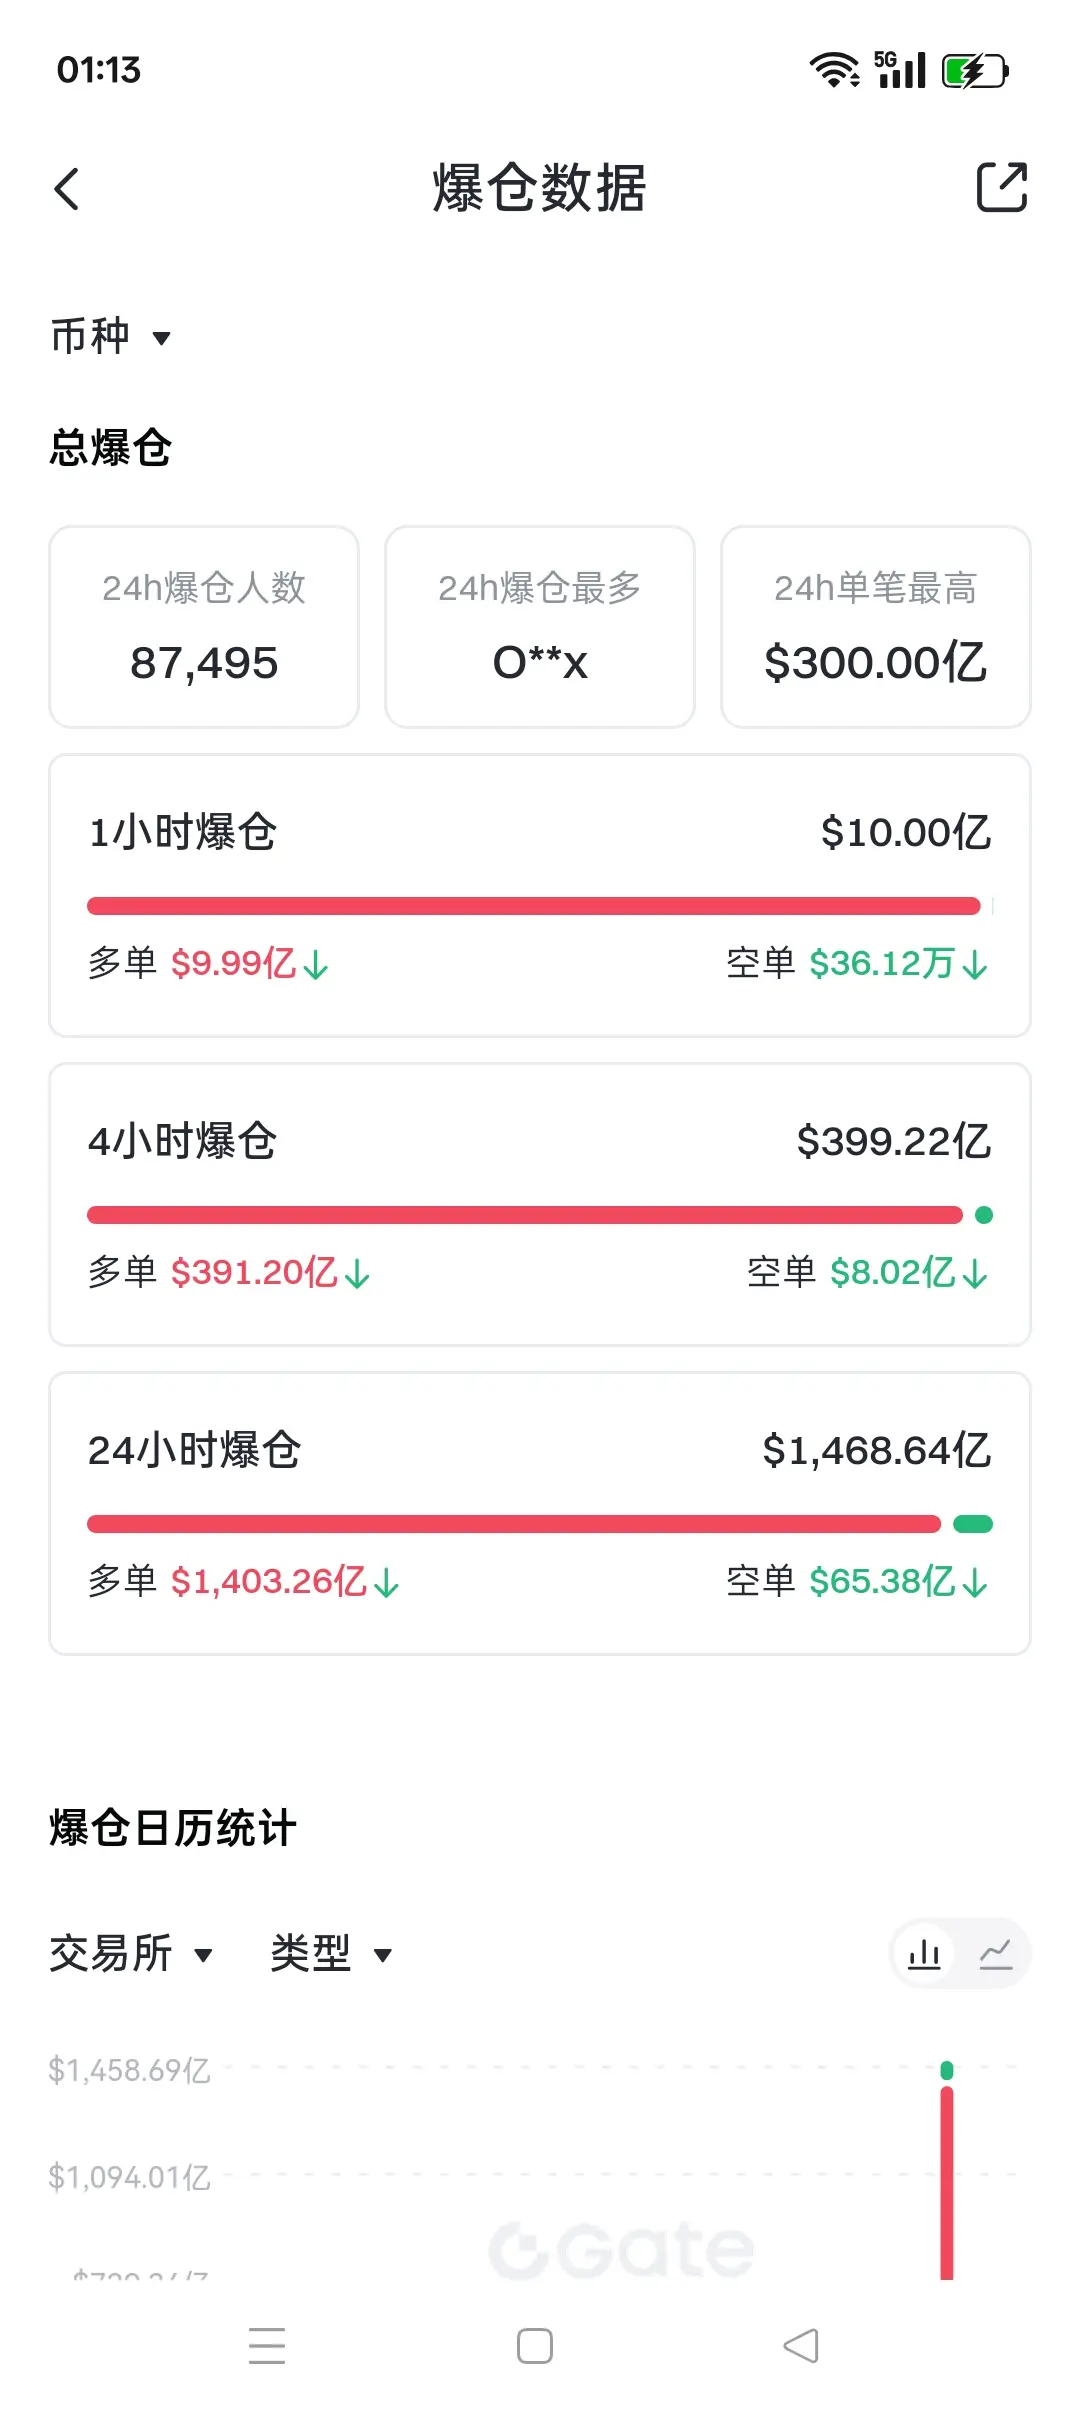
Task: Tap the green dot on 4小时爆仓 bar
Action: 984,1215
